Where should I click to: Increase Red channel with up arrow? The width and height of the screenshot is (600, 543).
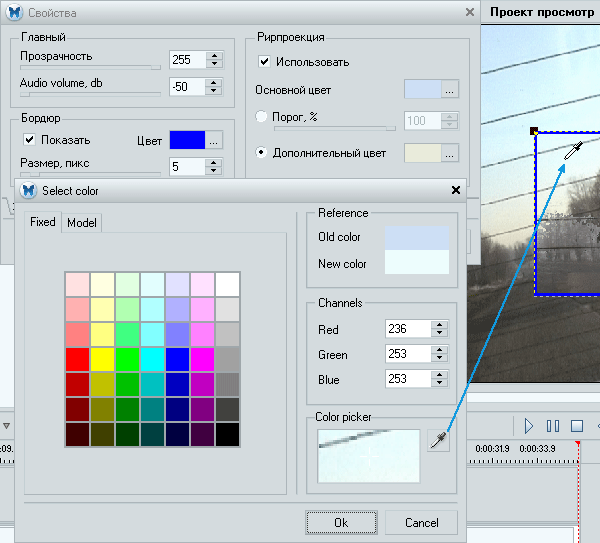tap(439, 324)
